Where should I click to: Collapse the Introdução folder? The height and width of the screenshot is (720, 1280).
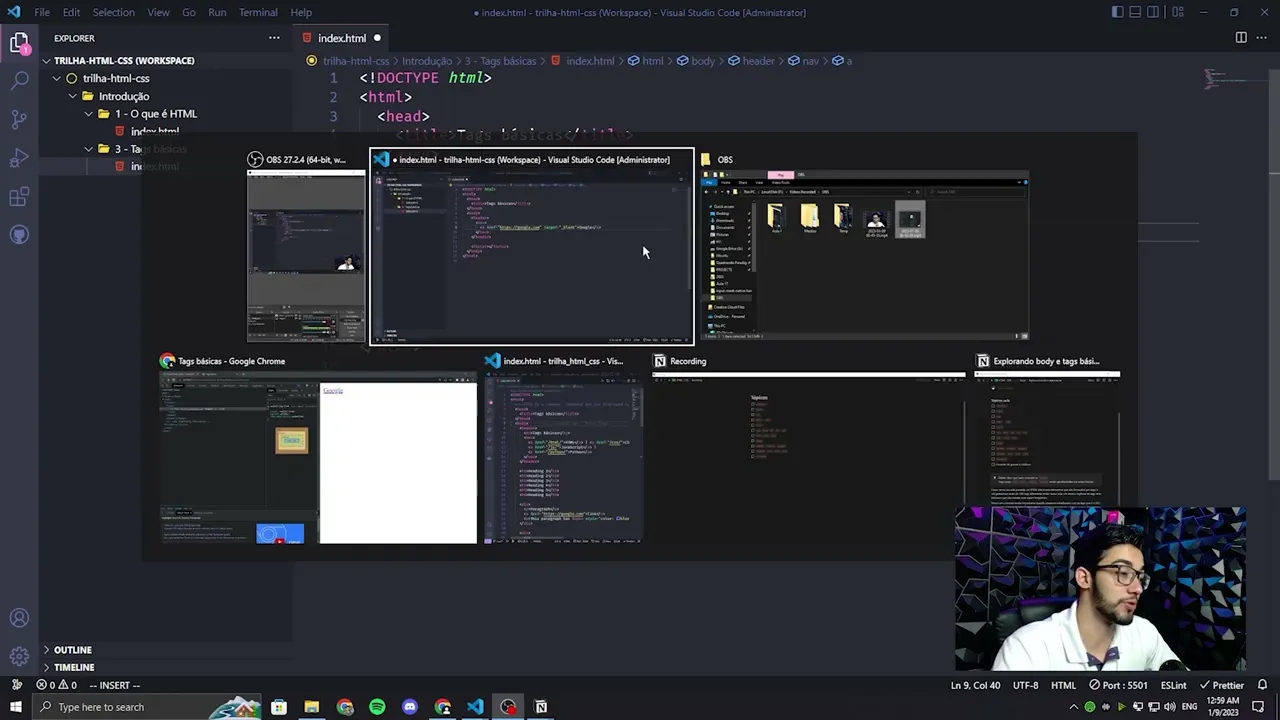pos(124,96)
